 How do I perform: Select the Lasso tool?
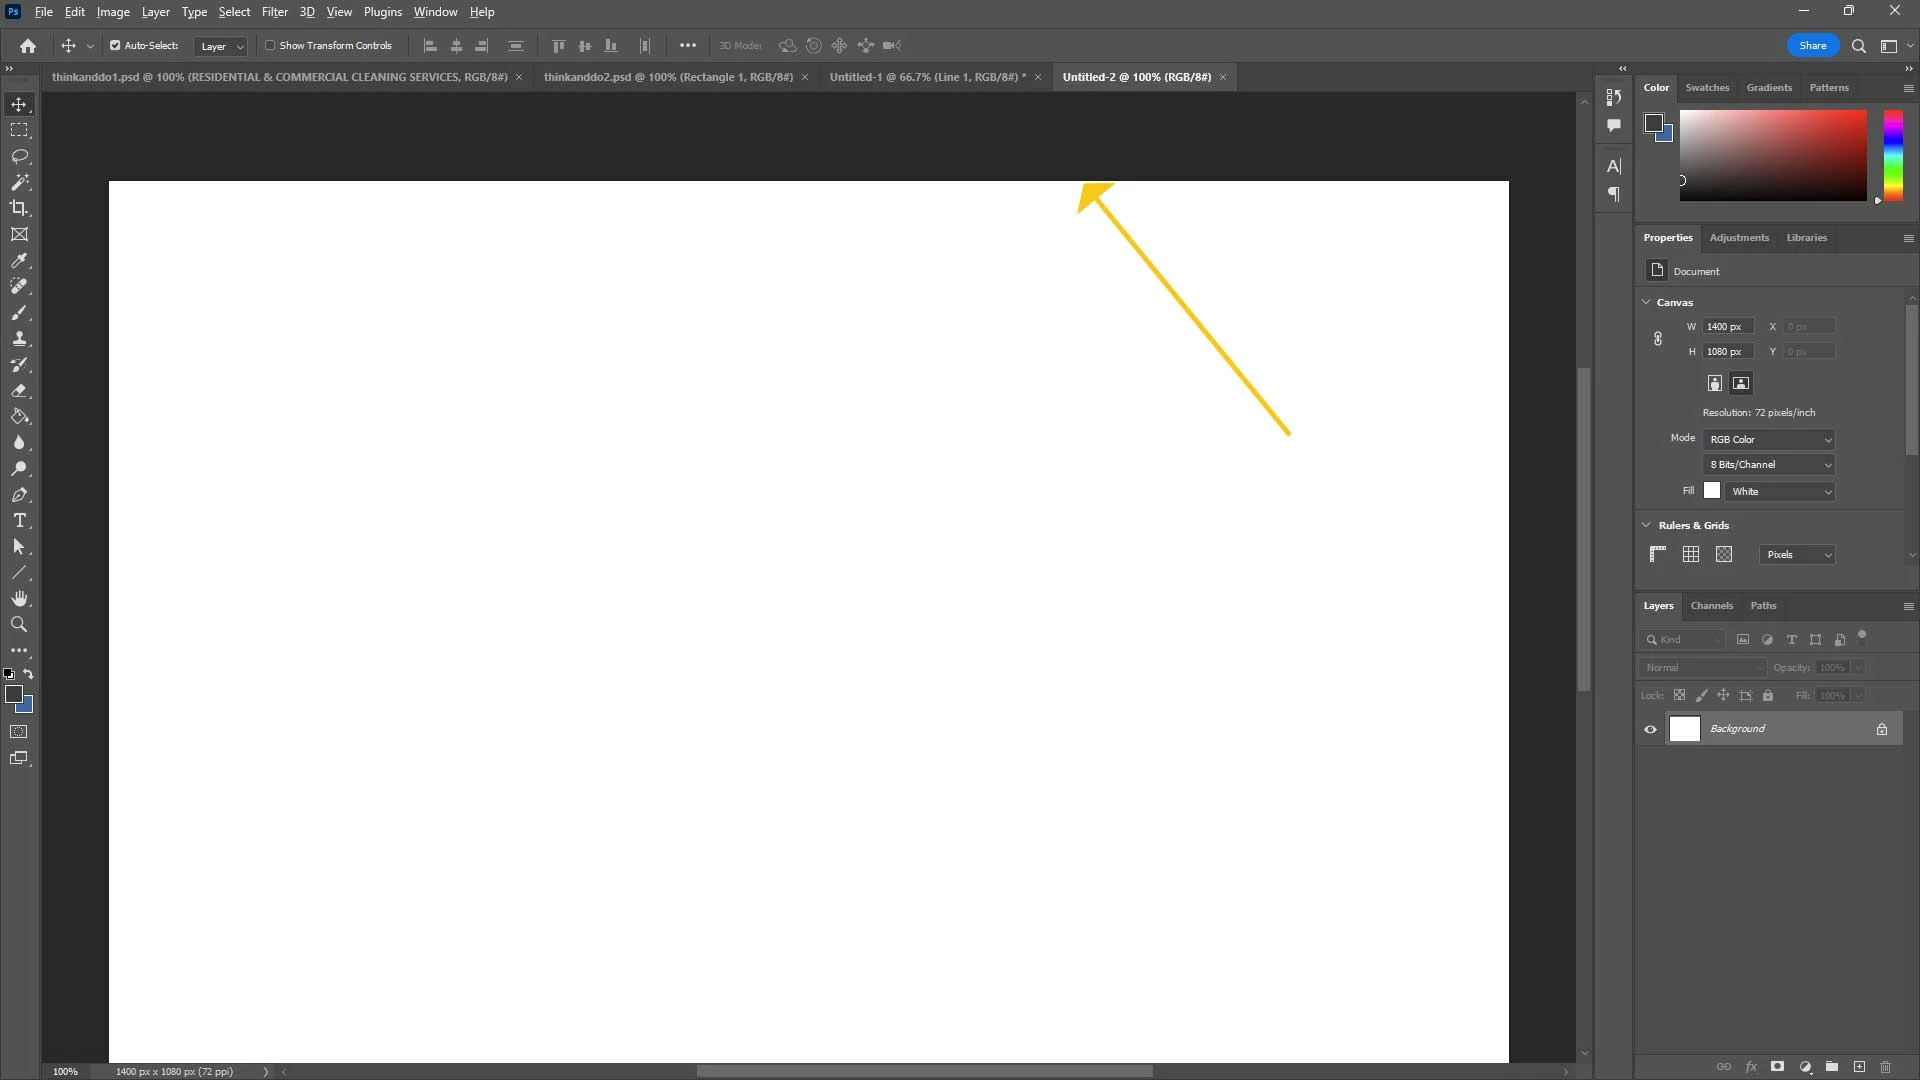pyautogui.click(x=19, y=157)
